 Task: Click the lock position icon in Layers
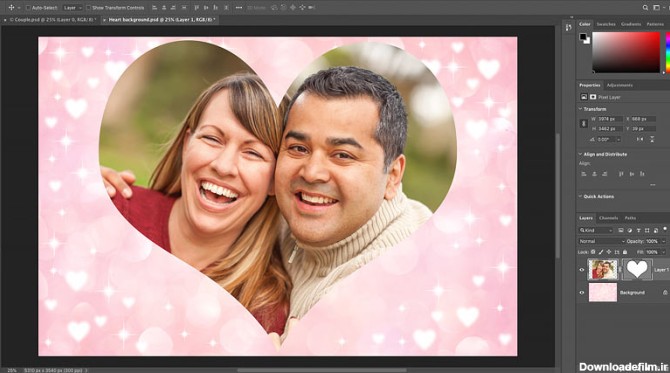609,252
